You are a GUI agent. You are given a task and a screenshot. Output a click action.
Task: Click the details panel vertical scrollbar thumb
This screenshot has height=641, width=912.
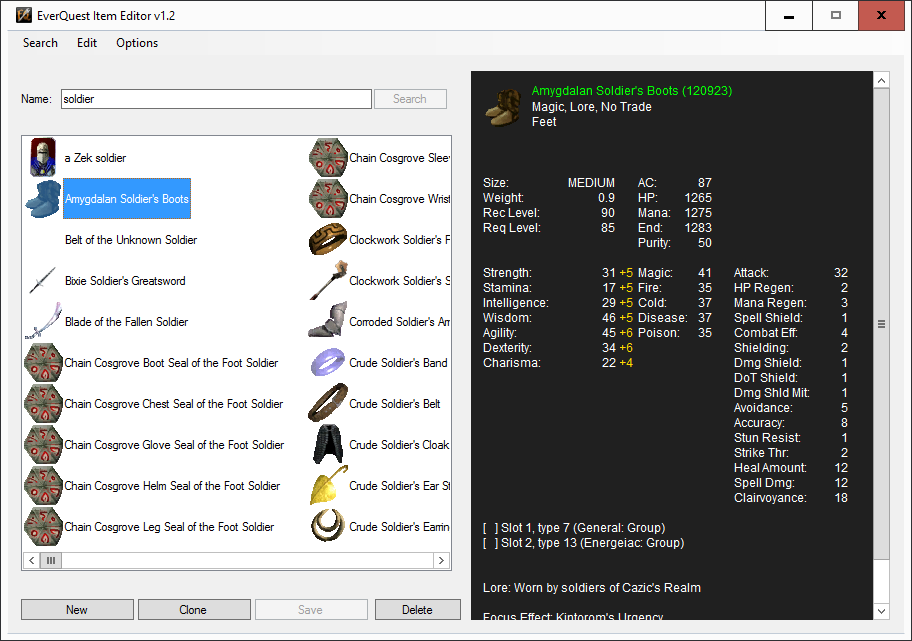click(881, 324)
